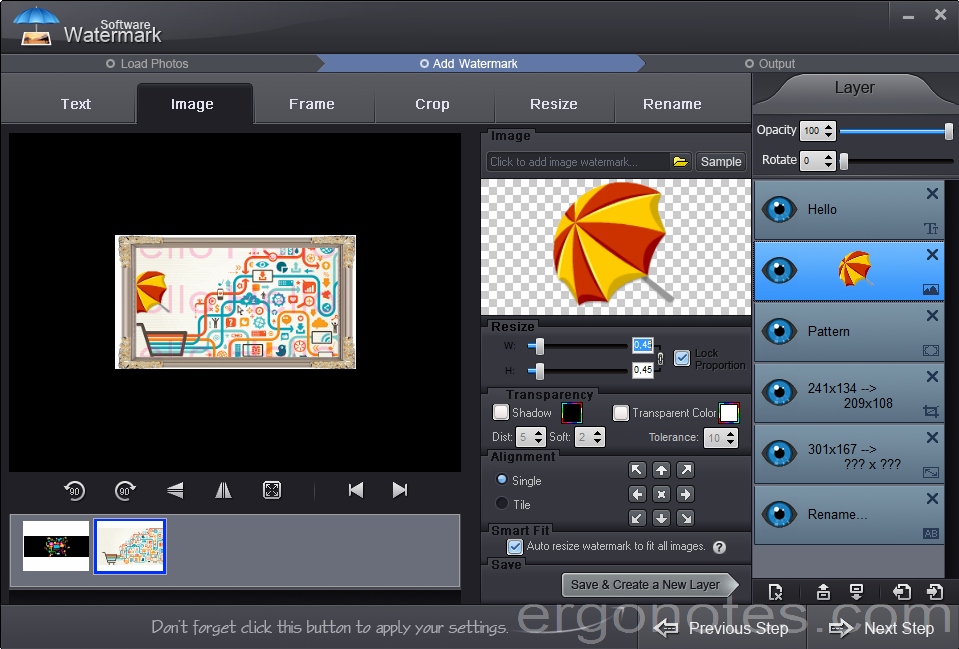Click the delete-layer page icon in layer toolbar

pos(775,592)
